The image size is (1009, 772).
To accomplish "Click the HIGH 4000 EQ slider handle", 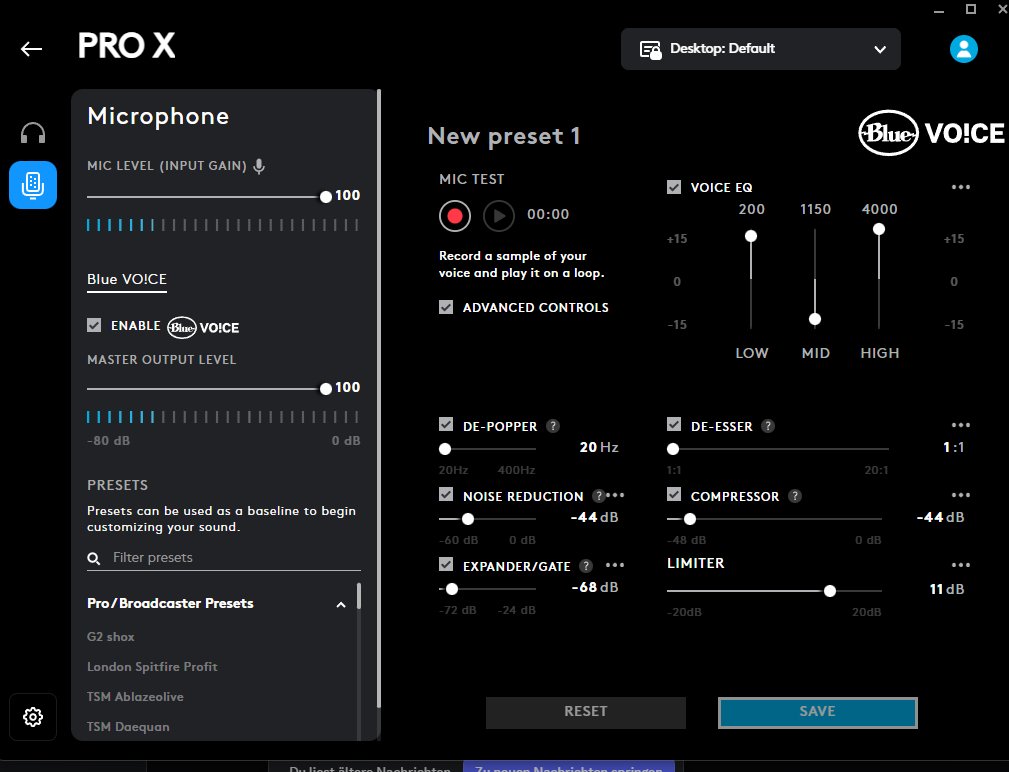I will pos(878,229).
